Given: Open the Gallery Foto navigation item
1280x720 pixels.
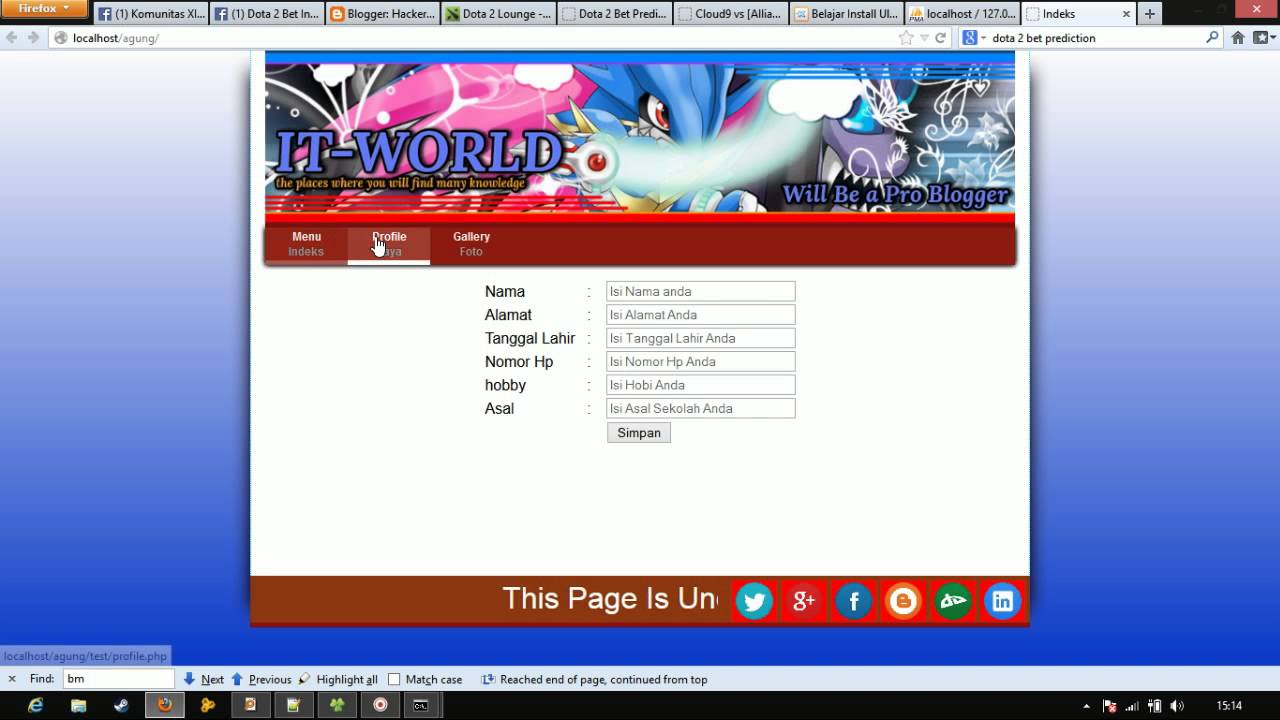Looking at the screenshot, I should pyautogui.click(x=471, y=244).
